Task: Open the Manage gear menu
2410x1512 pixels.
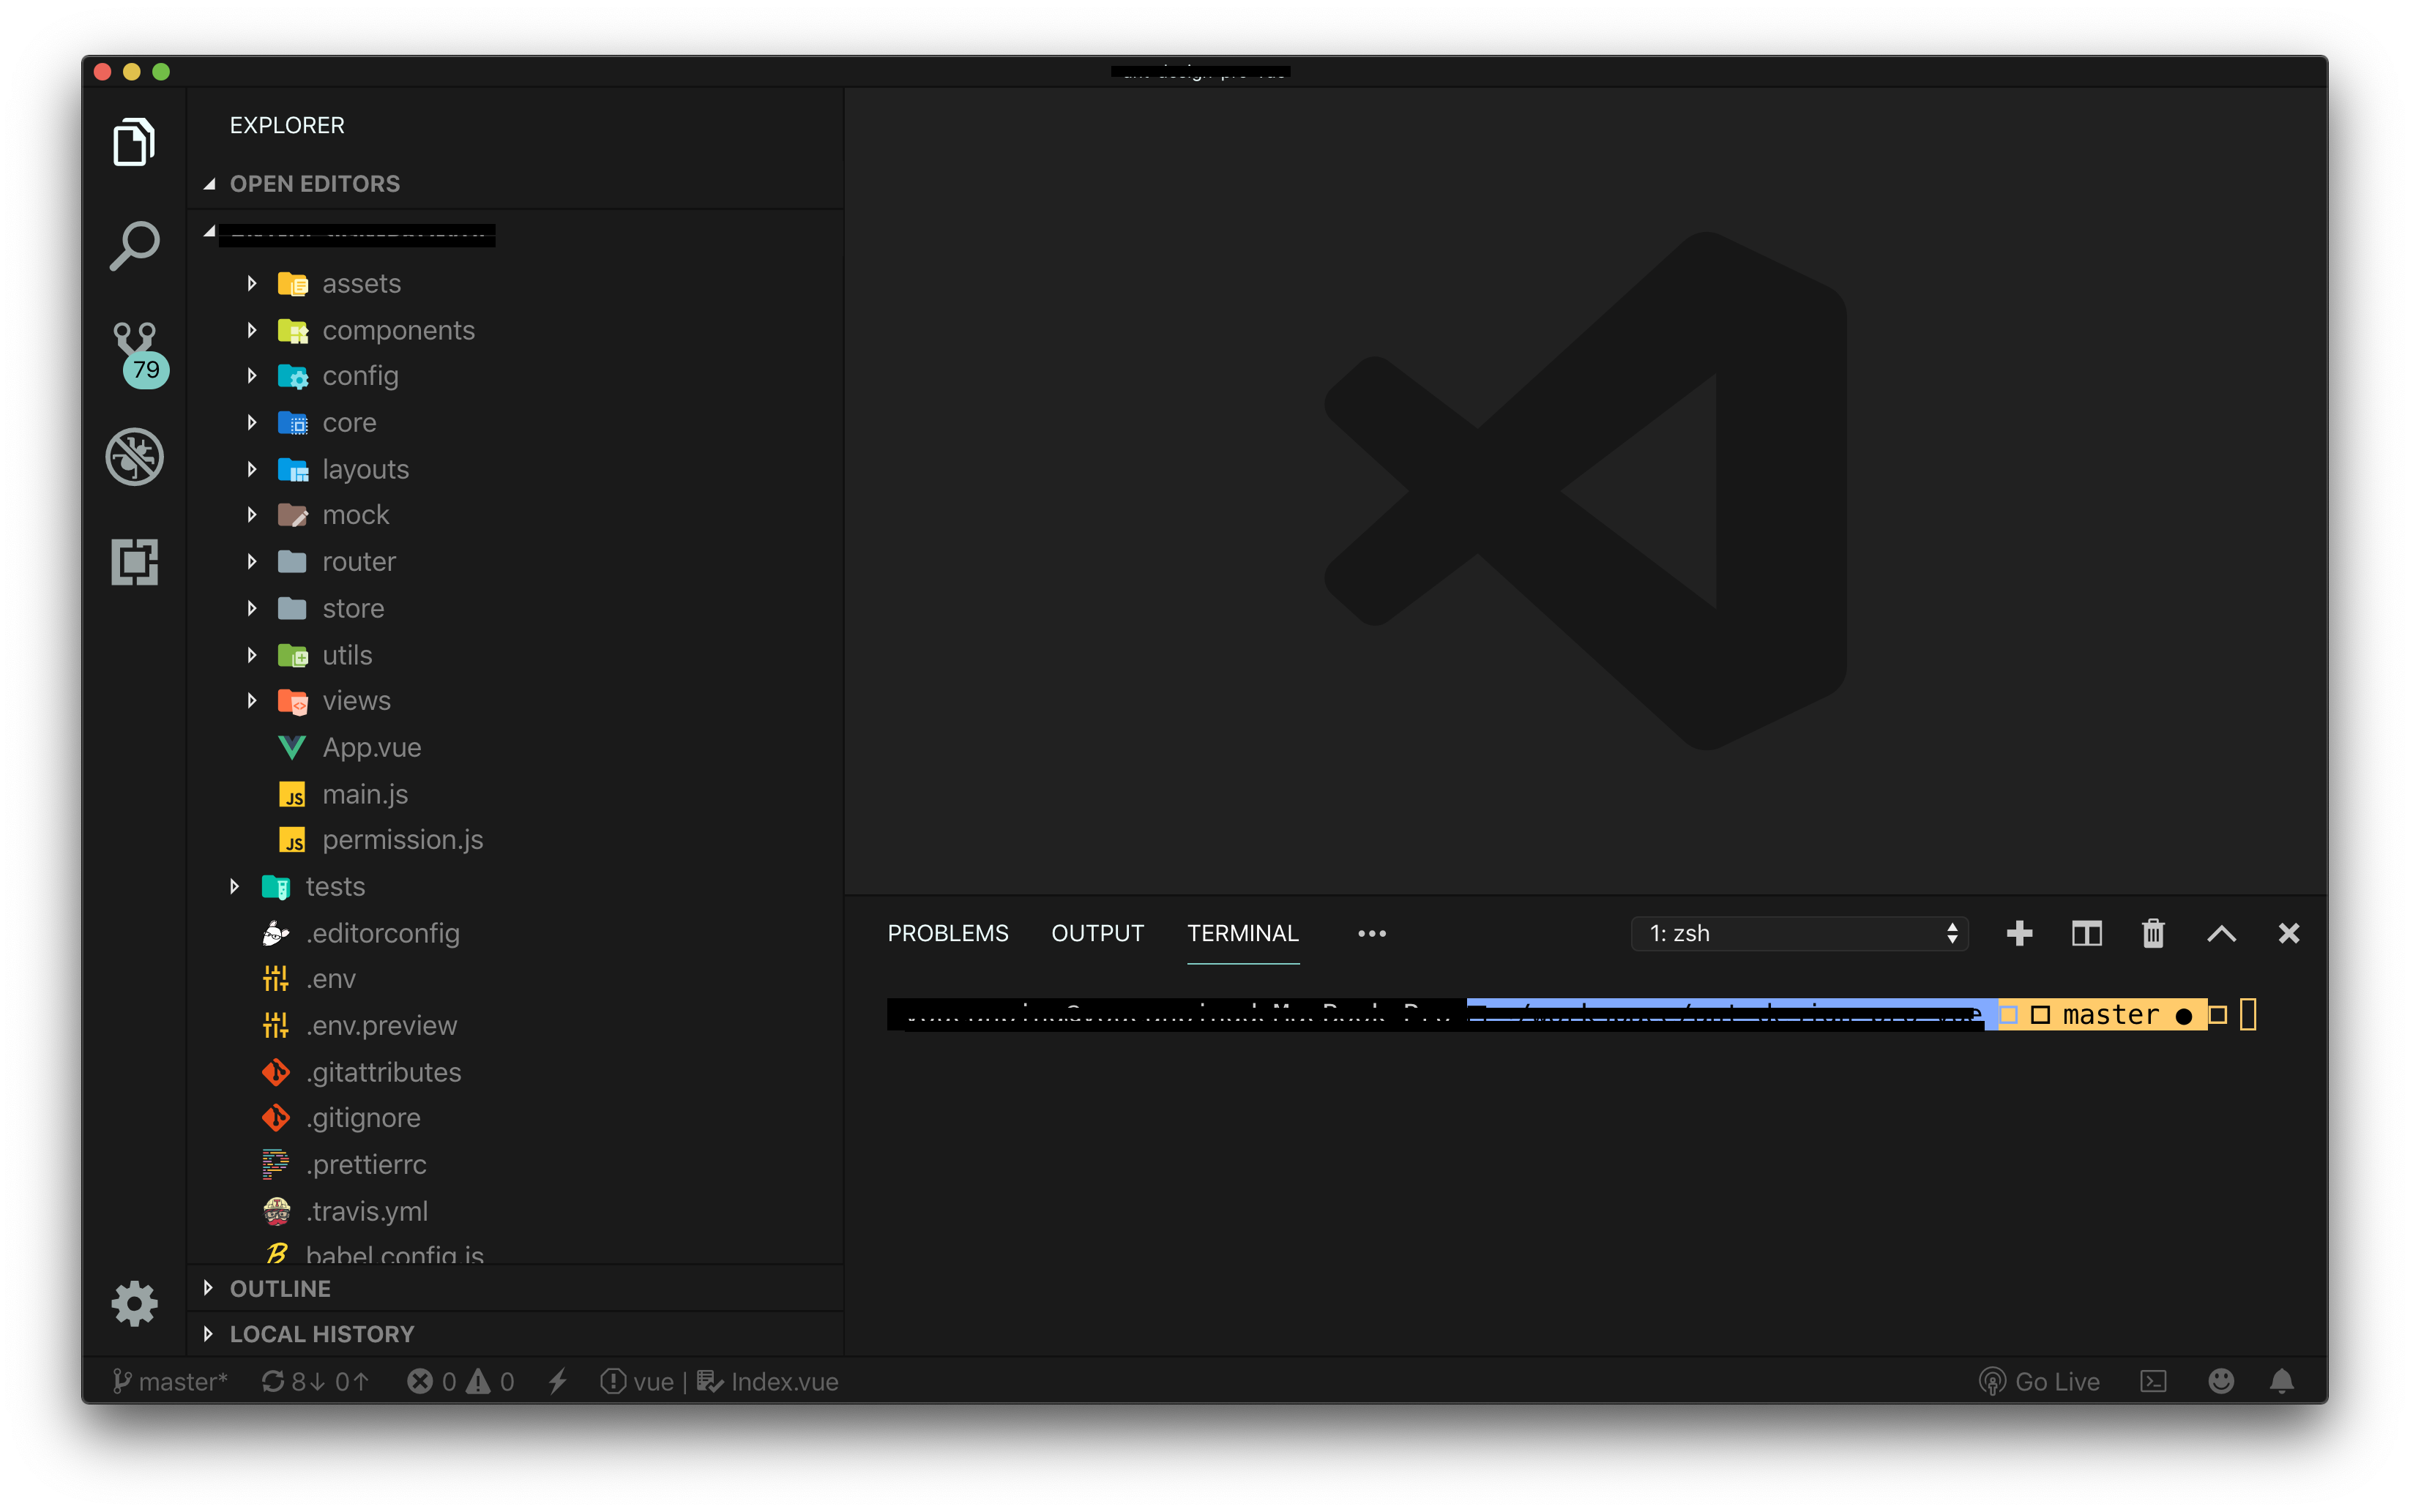Action: (134, 1303)
